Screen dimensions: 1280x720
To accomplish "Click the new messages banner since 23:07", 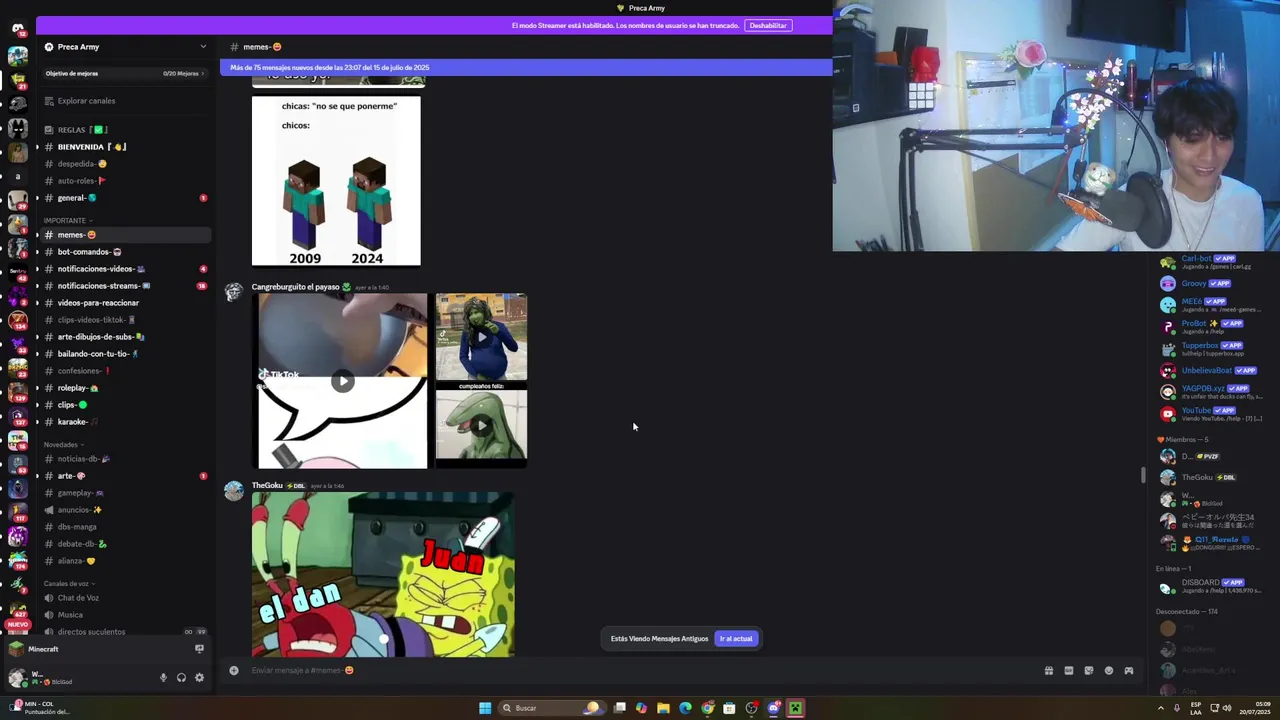I will coord(526,68).
